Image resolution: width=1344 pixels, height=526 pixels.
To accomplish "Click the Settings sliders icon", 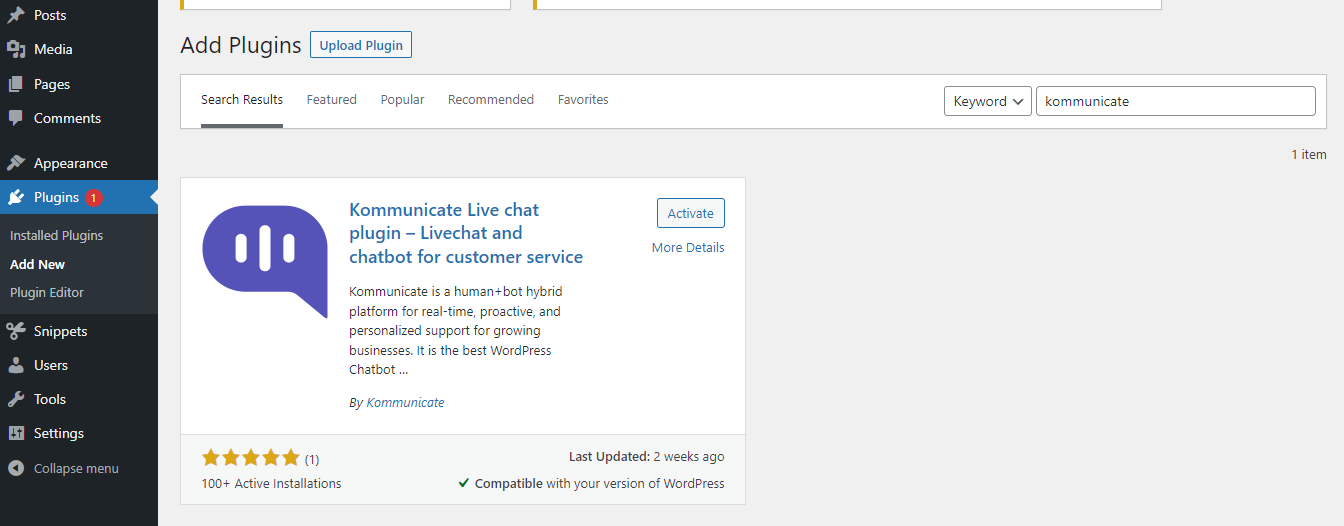I will tap(16, 433).
